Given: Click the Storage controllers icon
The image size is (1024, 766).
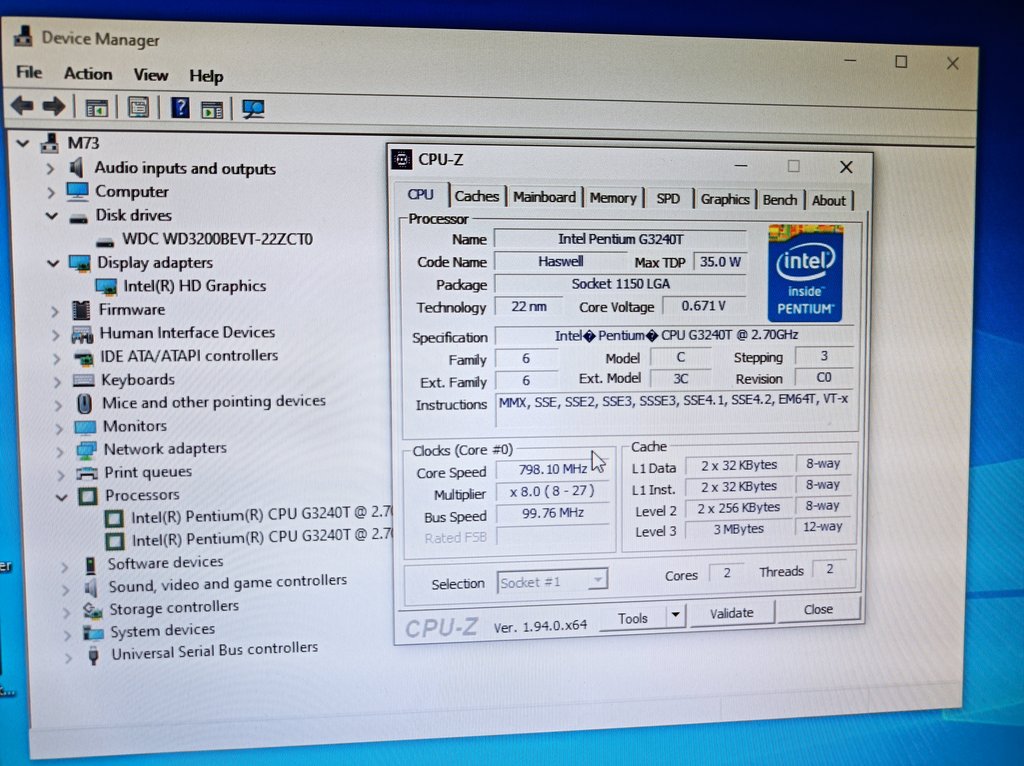Looking at the screenshot, I should [92, 611].
